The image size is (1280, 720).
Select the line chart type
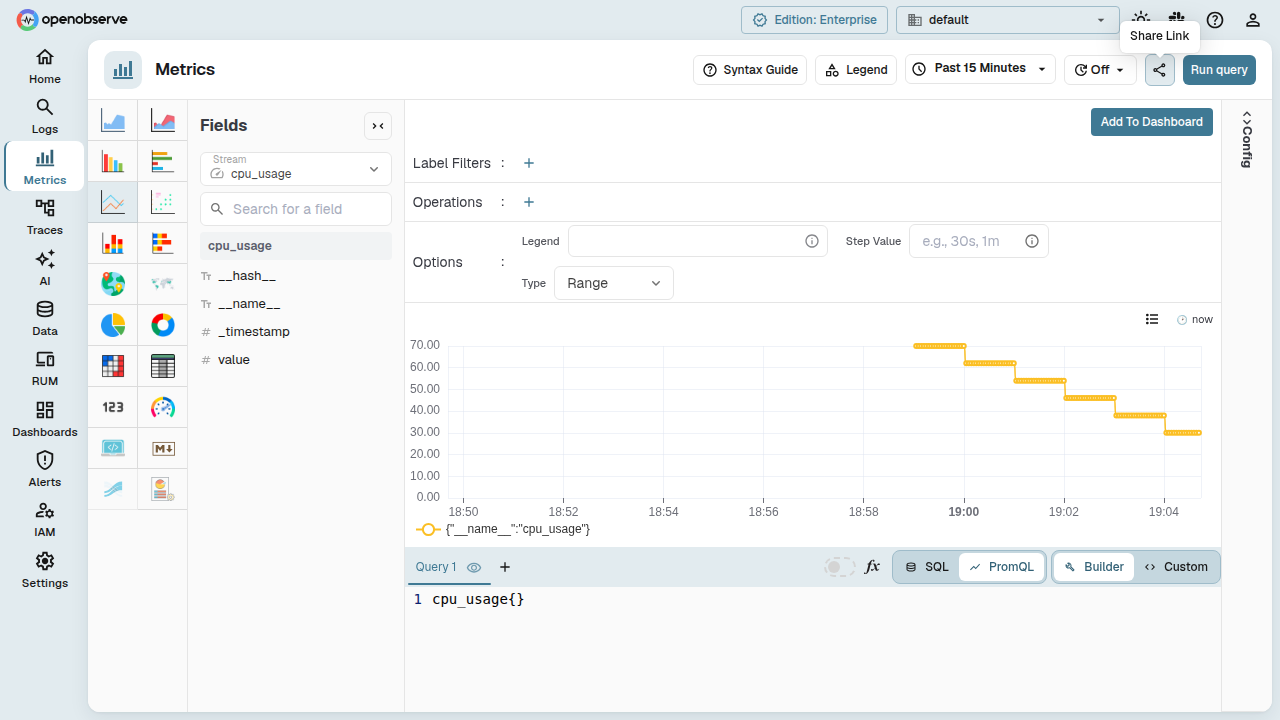click(113, 203)
